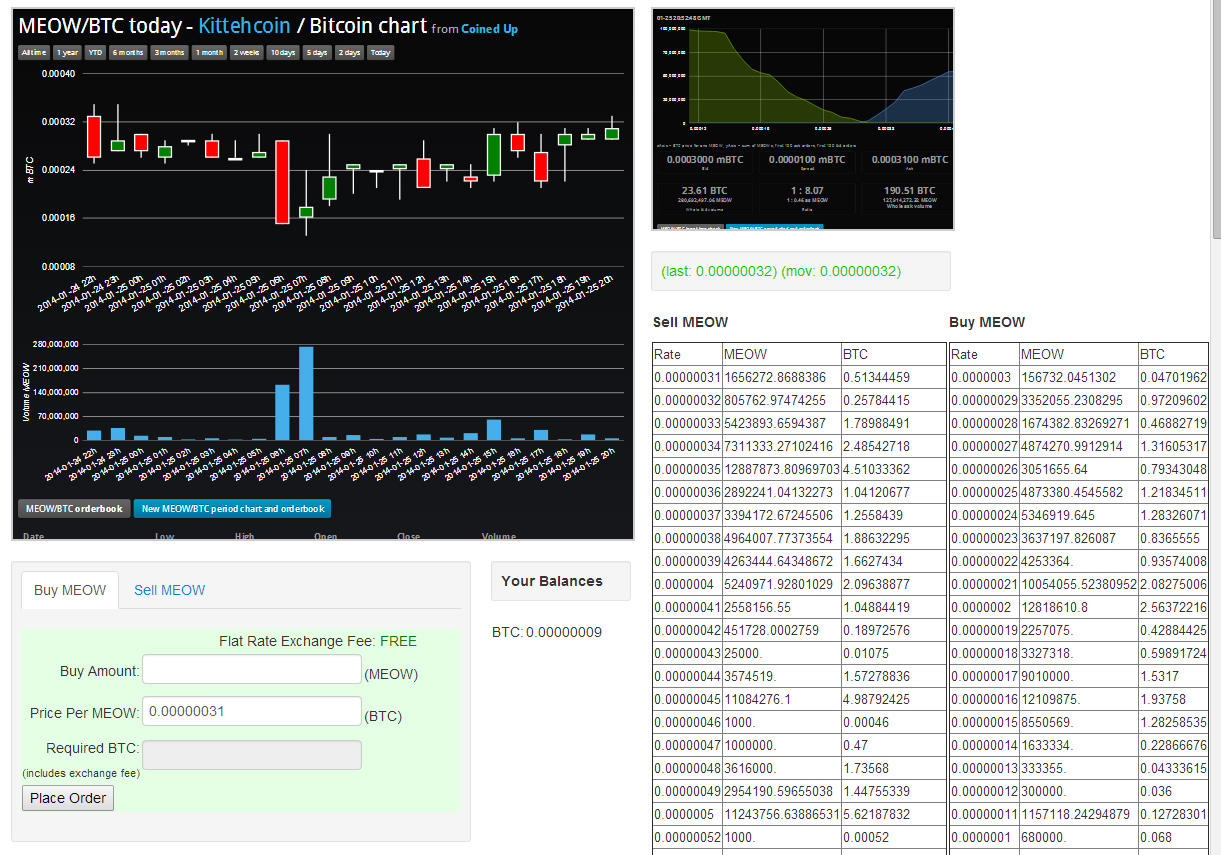Open the depth chart thumbnail image
This screenshot has width=1221, height=855.
click(x=802, y=119)
